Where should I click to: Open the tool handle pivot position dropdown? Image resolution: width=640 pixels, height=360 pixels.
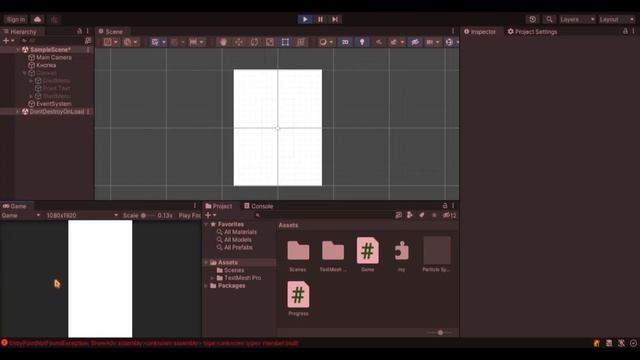(x=111, y=42)
